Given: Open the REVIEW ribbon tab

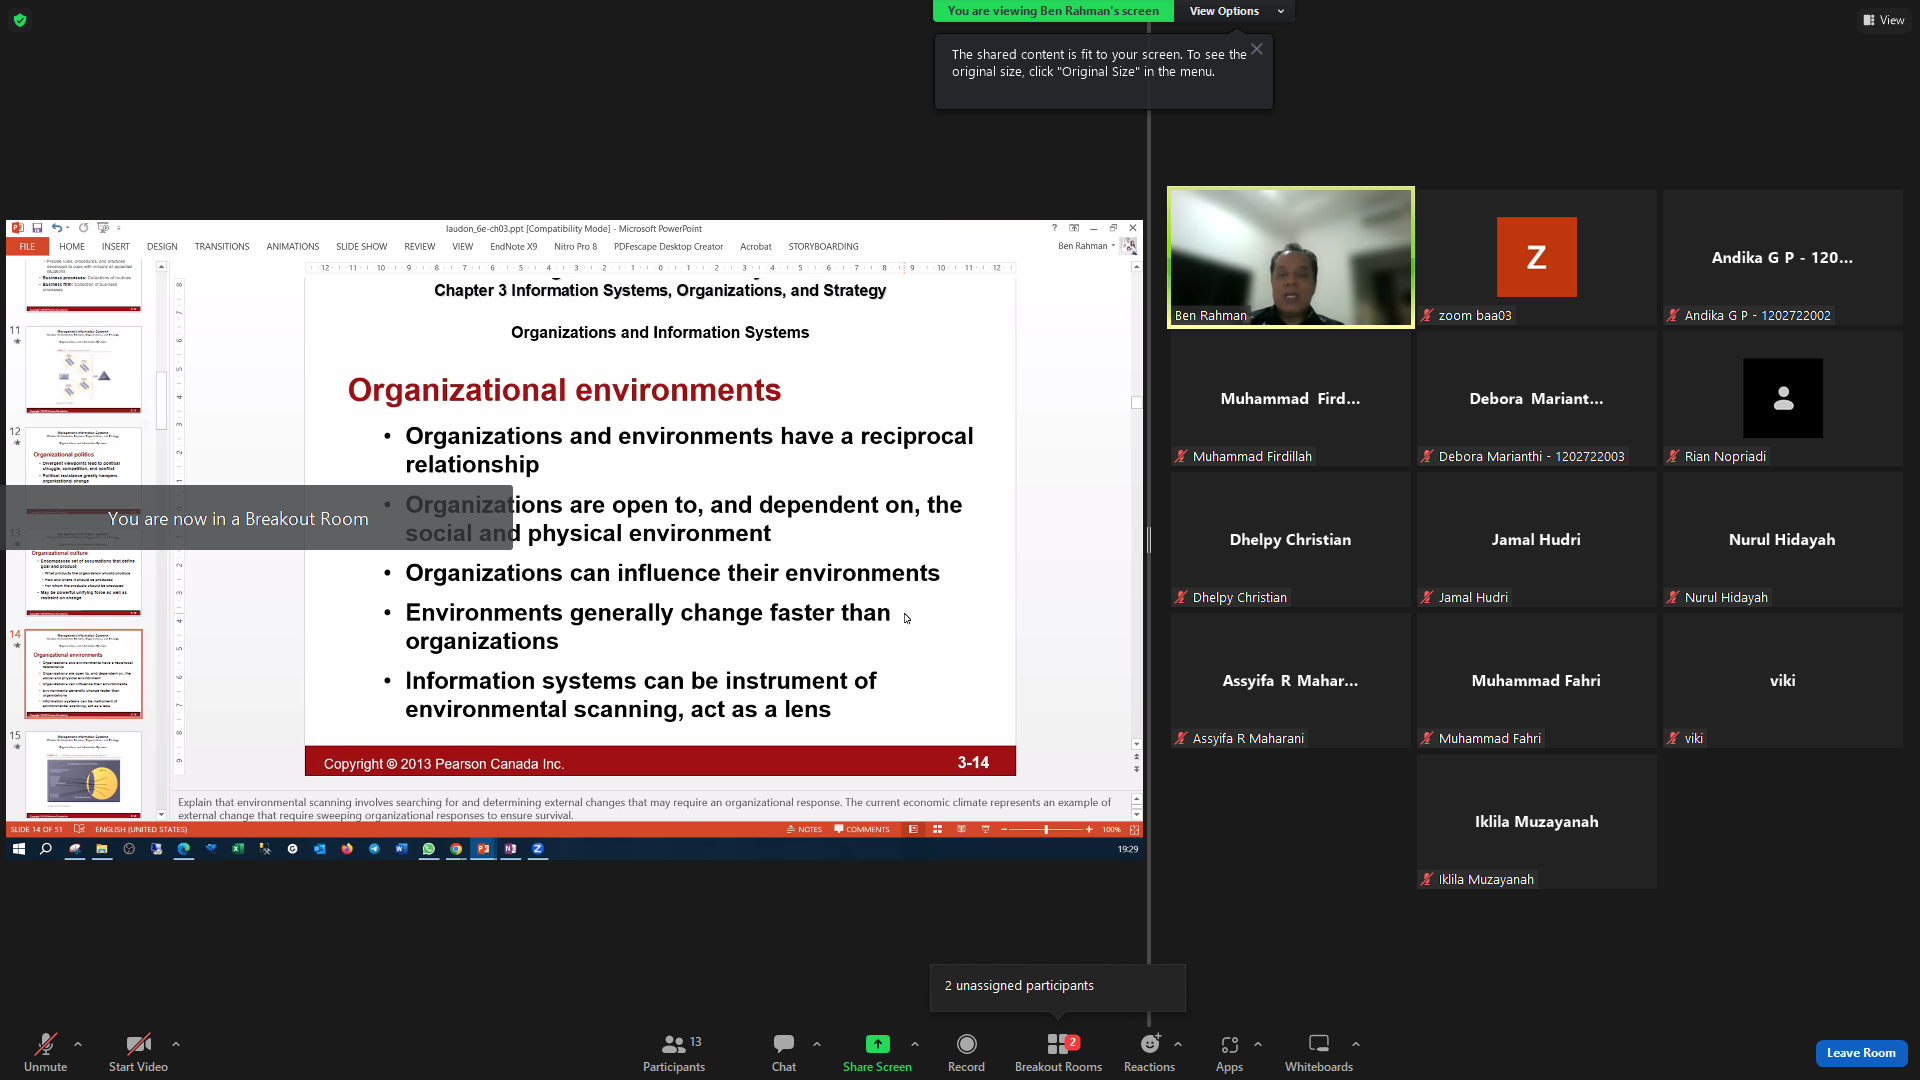Looking at the screenshot, I should coord(420,247).
